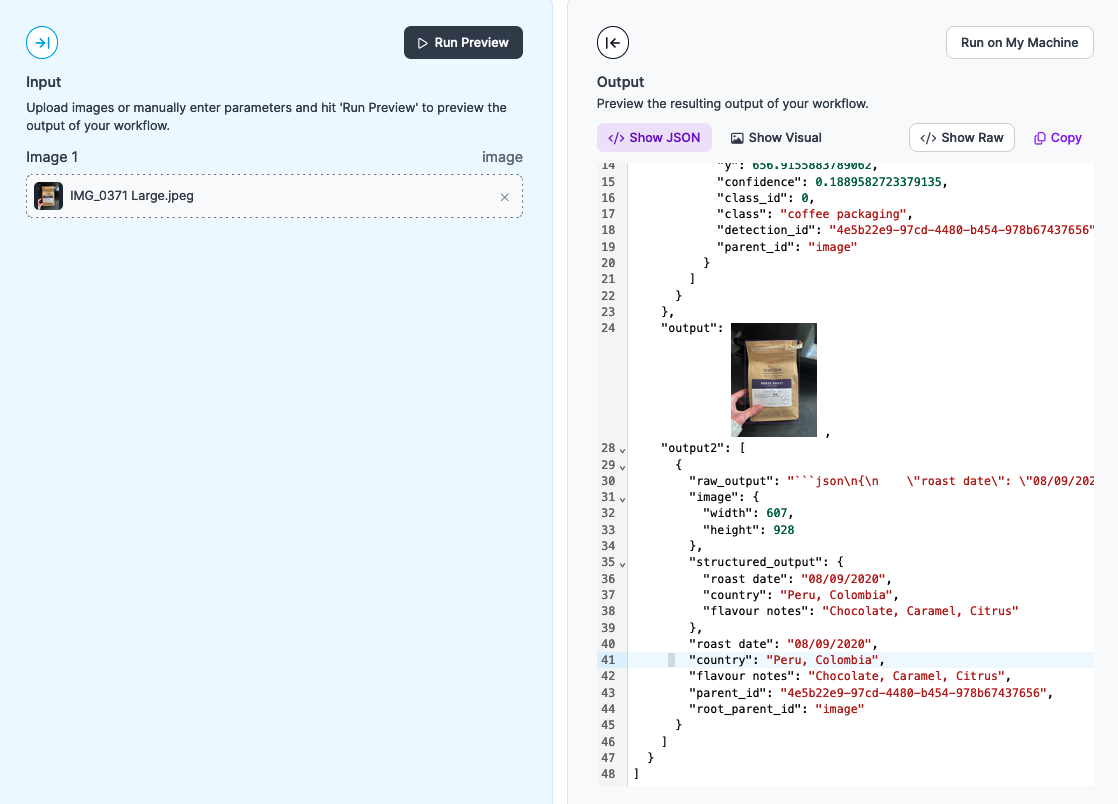Click flavour notes value on line 42
This screenshot has width=1118, height=804.
tap(906, 676)
